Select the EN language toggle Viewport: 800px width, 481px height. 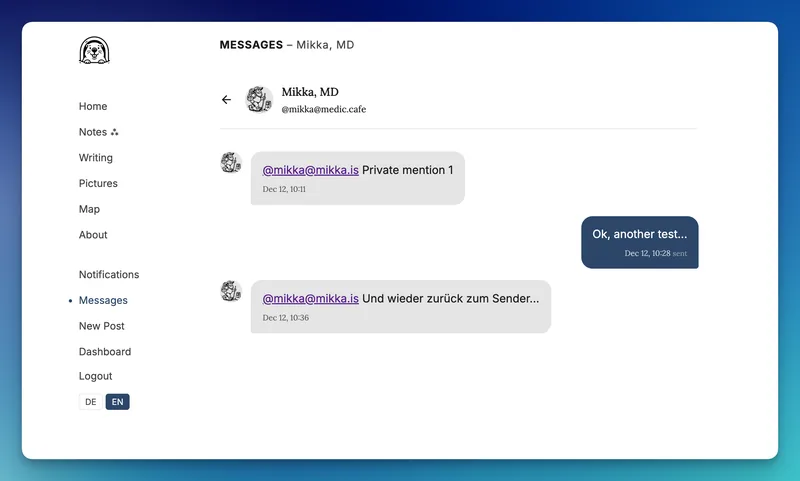(x=118, y=402)
